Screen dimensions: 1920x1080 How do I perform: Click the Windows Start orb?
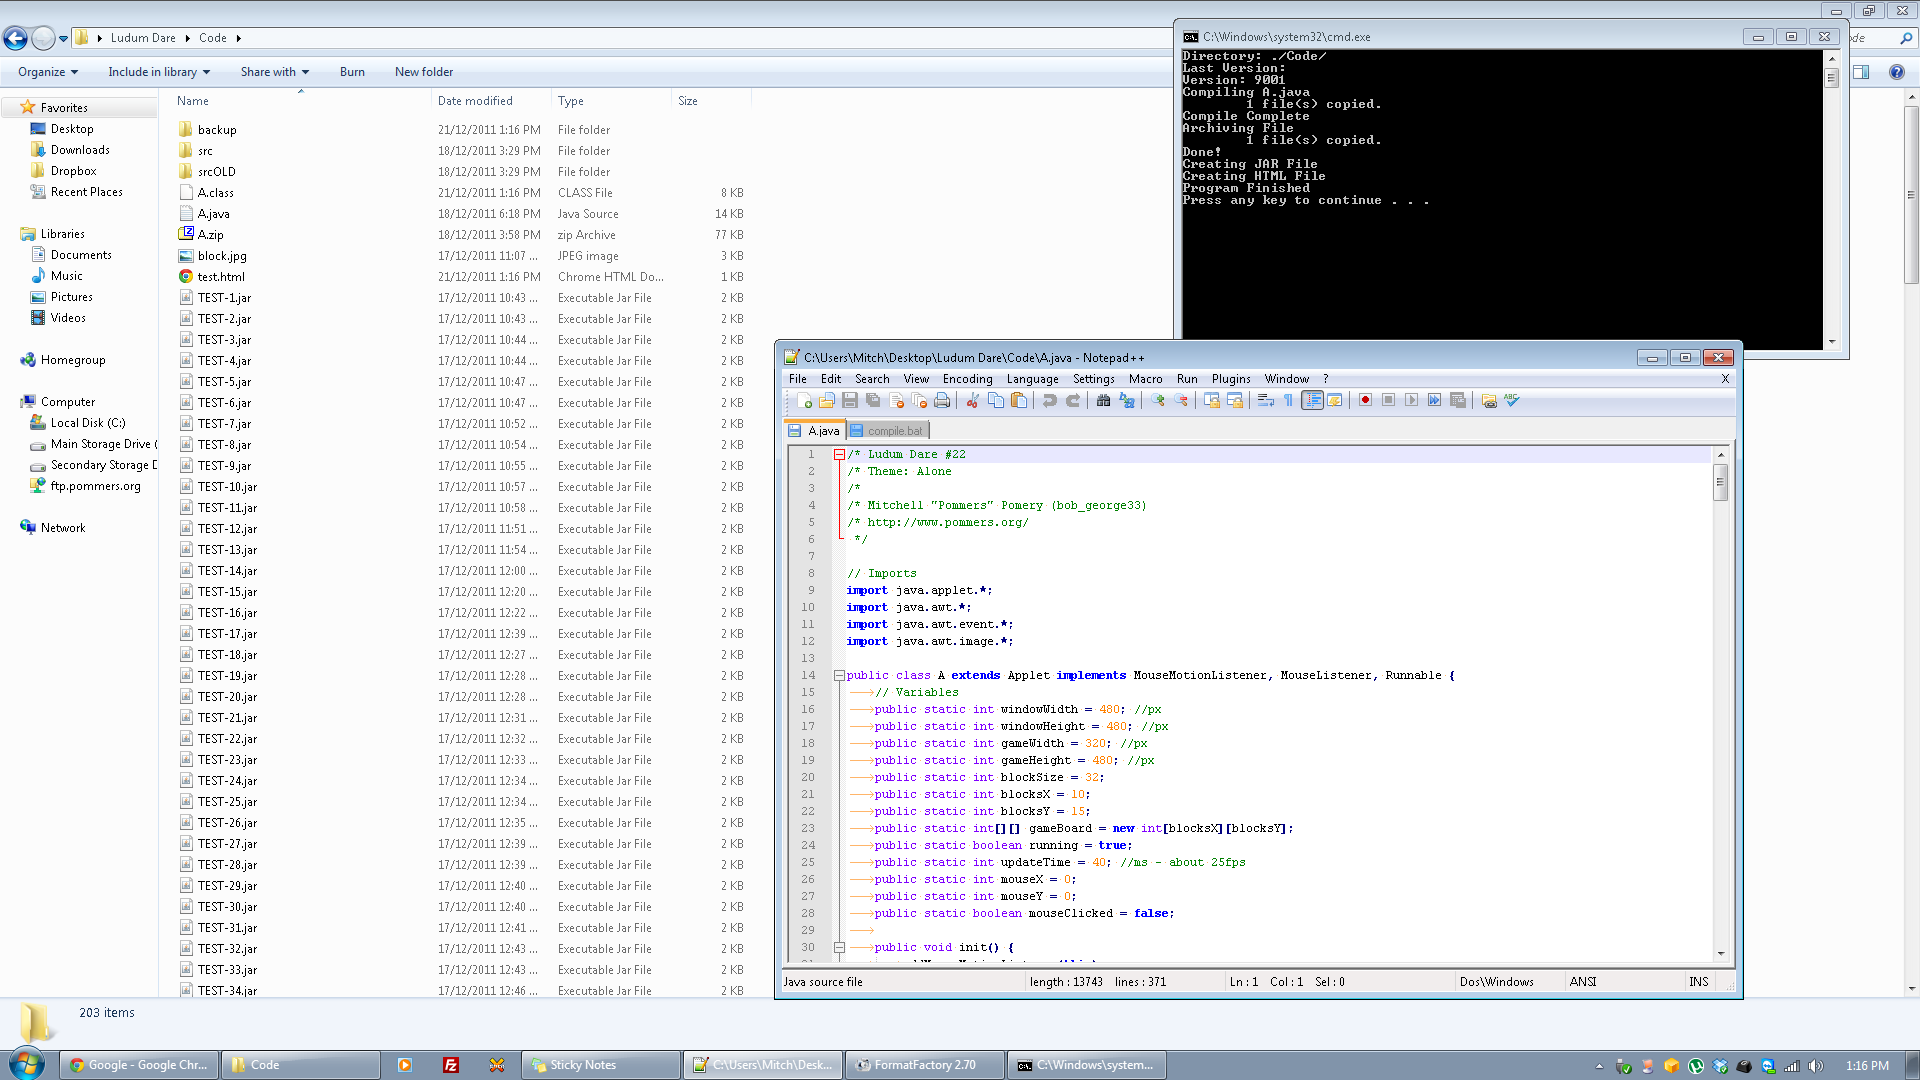(x=26, y=1064)
